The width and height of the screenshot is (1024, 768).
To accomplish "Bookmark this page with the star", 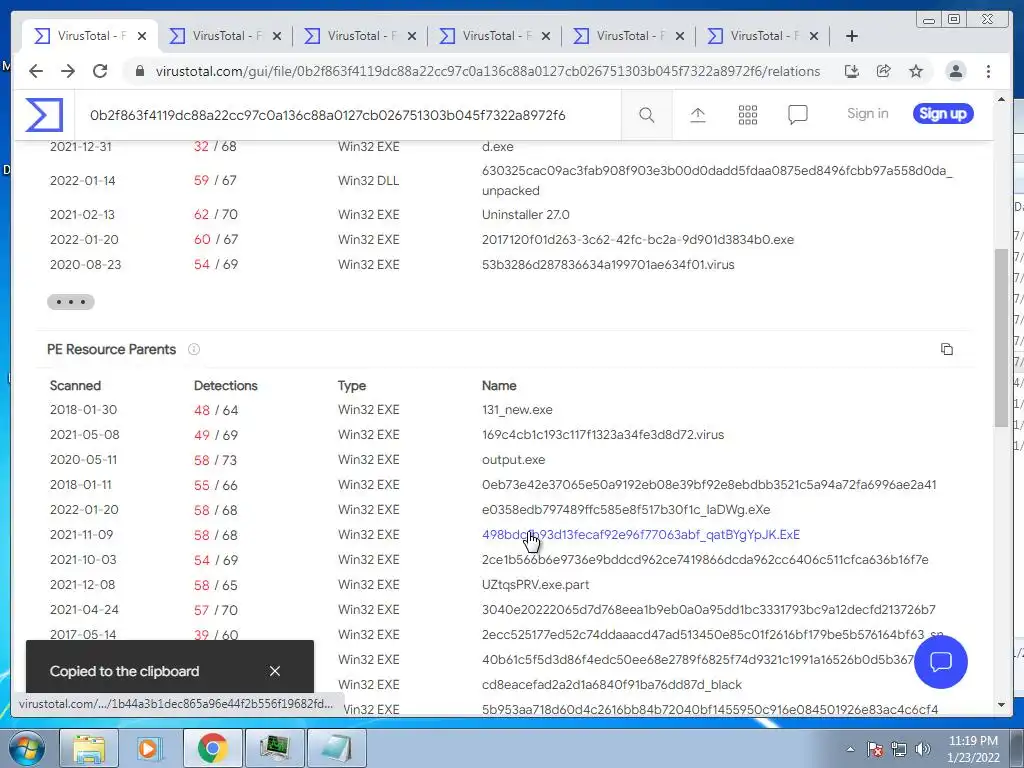I will 916,71.
